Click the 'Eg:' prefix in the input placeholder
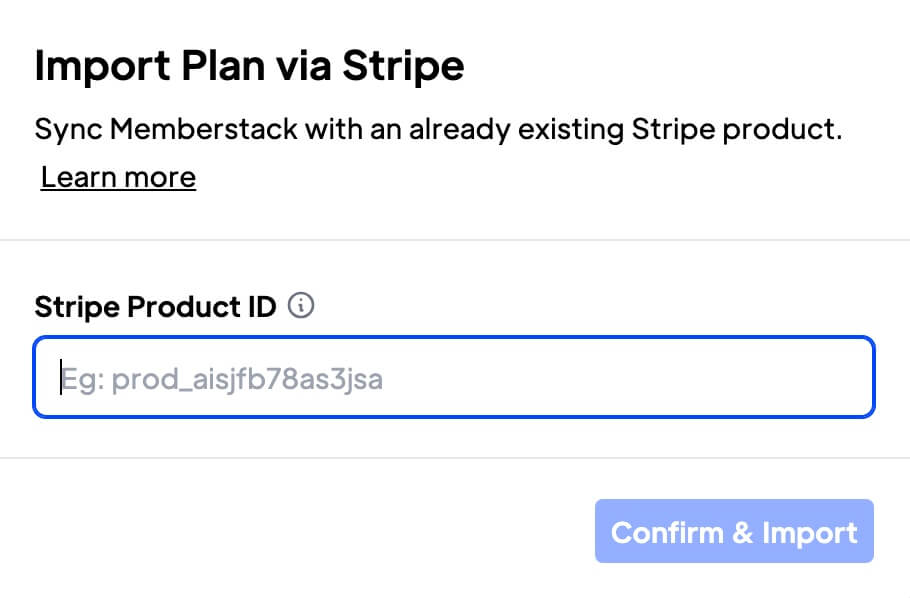Image resolution: width=910 pixels, height=598 pixels. coord(83,380)
